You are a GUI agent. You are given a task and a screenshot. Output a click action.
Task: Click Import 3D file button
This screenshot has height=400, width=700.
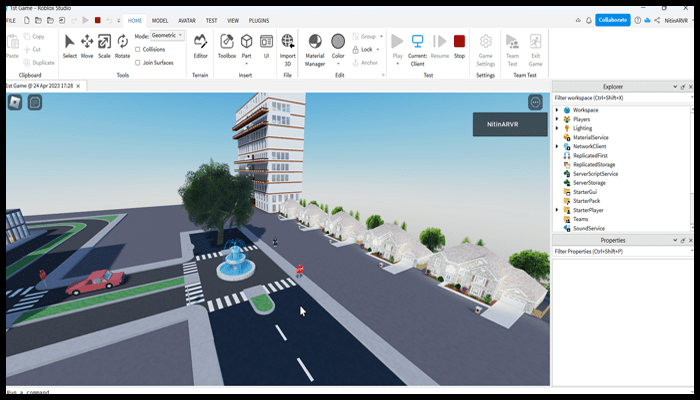coord(288,50)
